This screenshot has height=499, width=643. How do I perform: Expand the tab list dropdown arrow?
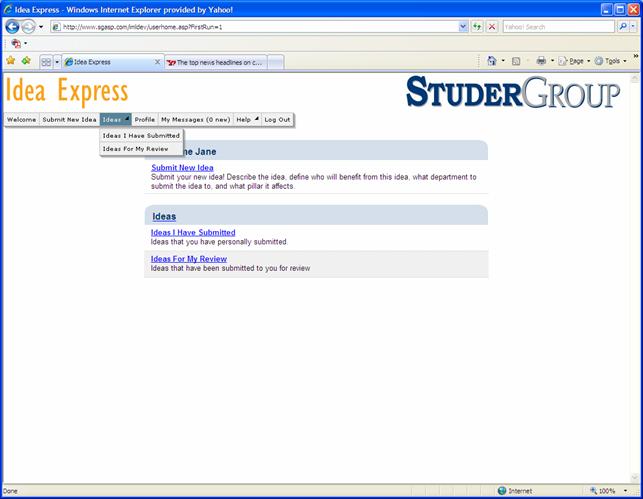coord(57,62)
